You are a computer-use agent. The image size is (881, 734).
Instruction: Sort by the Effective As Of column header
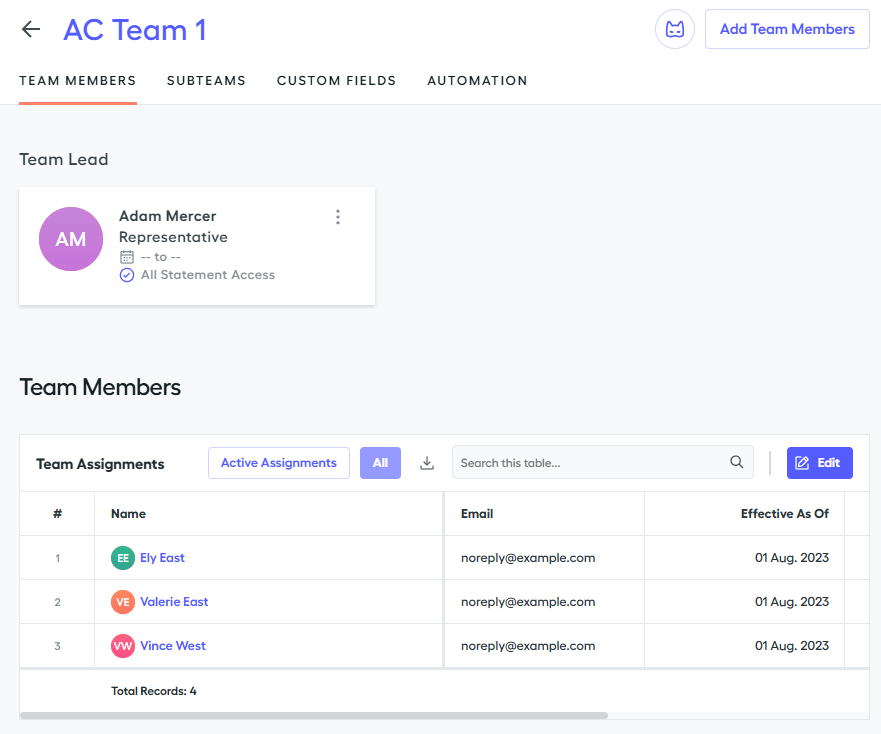[x=784, y=514]
